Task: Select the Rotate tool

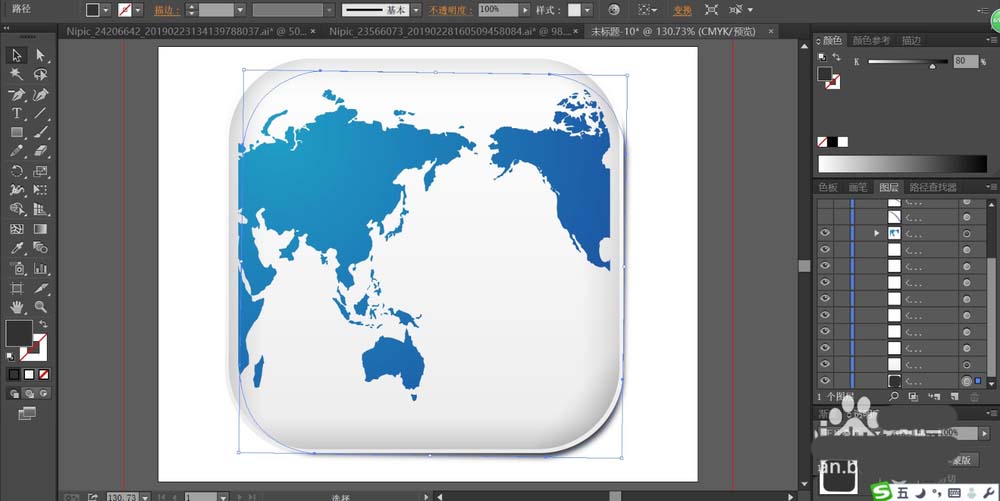Action: coord(17,171)
